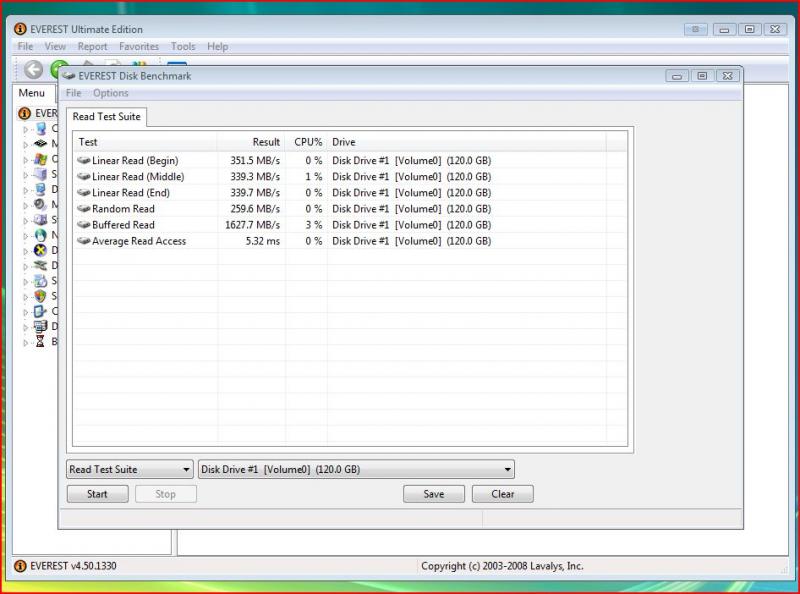Switch to the Menu tab in sidebar
This screenshot has height=594, width=800.
[x=32, y=93]
